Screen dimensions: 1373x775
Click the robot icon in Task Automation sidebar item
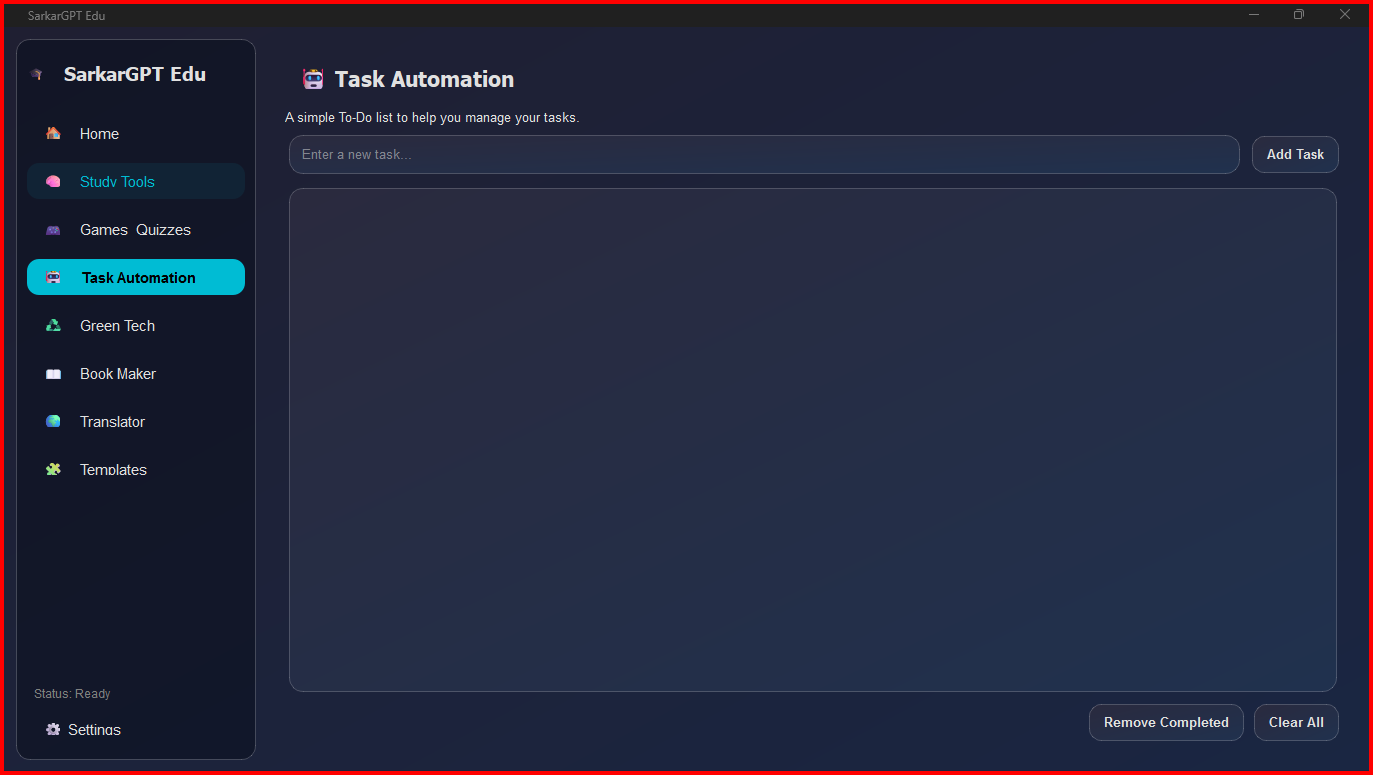click(53, 277)
